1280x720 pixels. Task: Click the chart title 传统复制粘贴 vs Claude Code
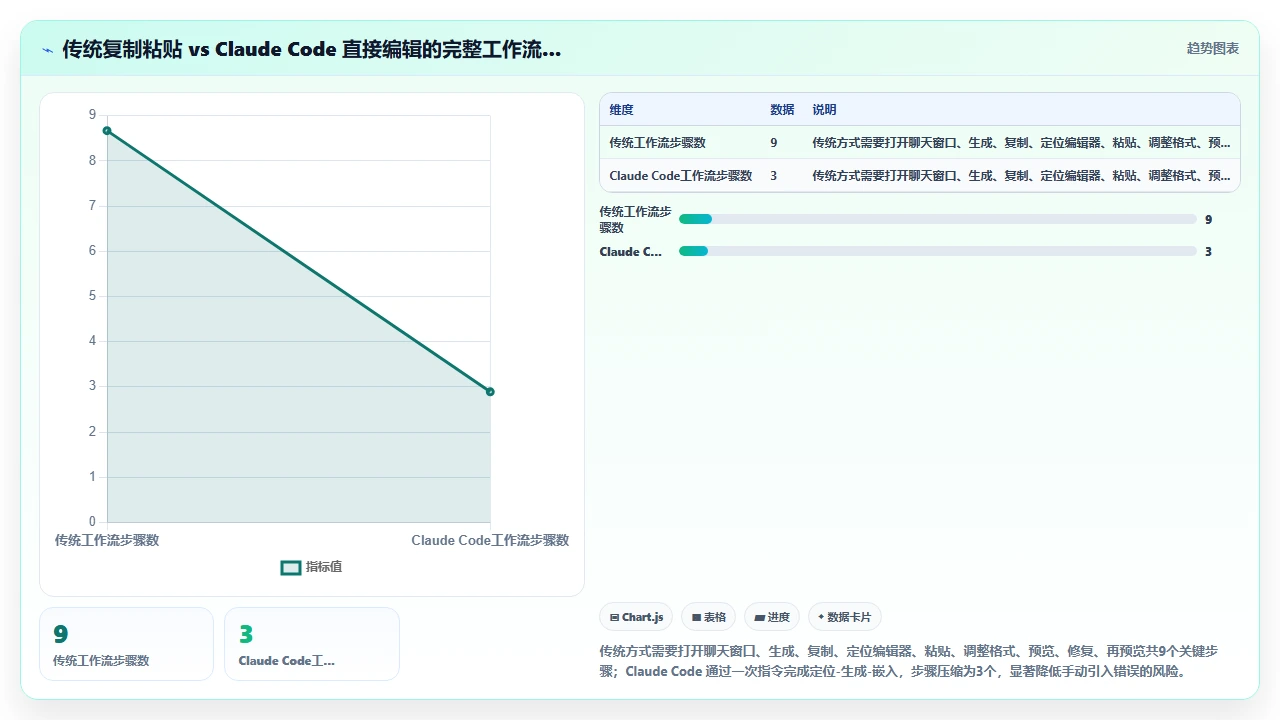311,49
